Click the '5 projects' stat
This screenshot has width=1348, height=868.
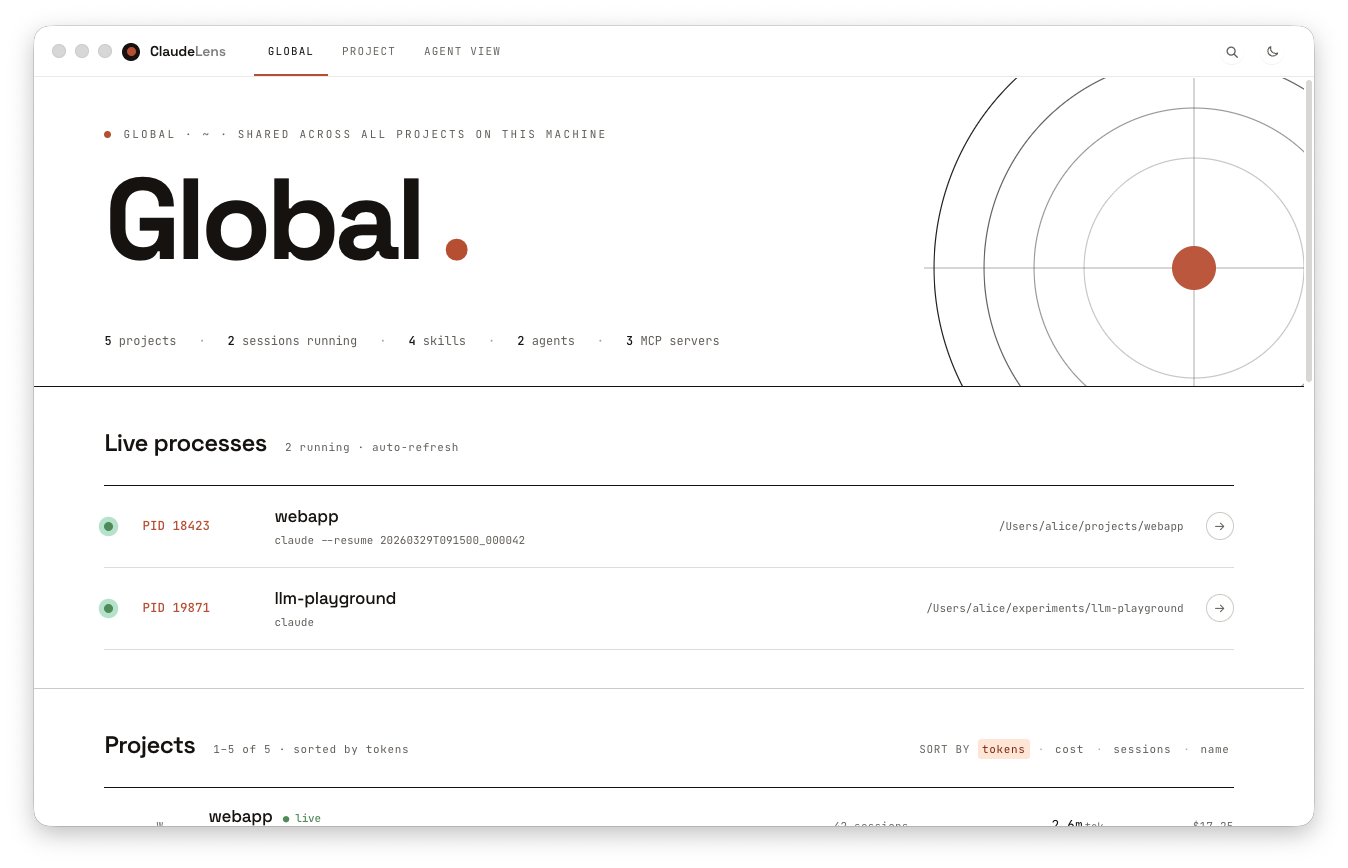[140, 341]
